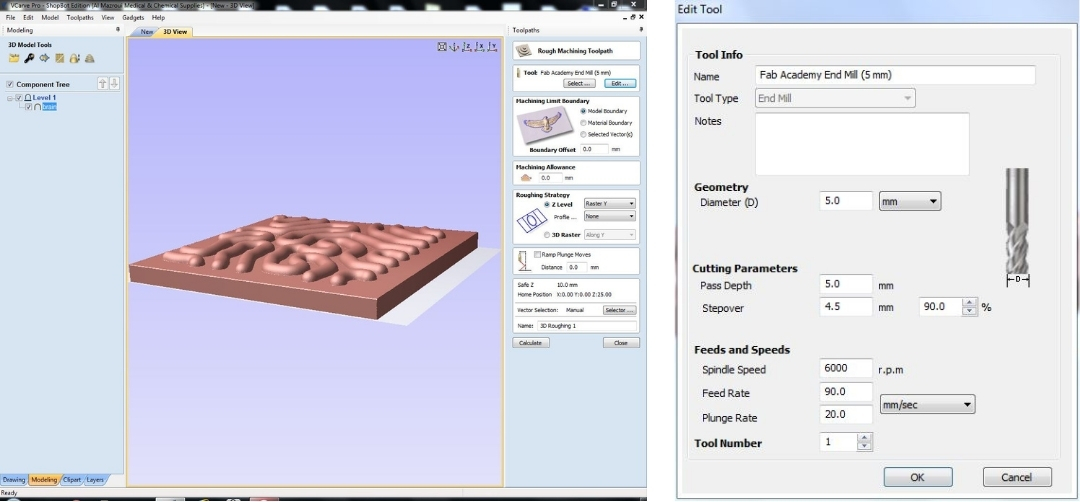Switch to the Clipart tab
Screen dimensions: 1080x502
point(72,480)
